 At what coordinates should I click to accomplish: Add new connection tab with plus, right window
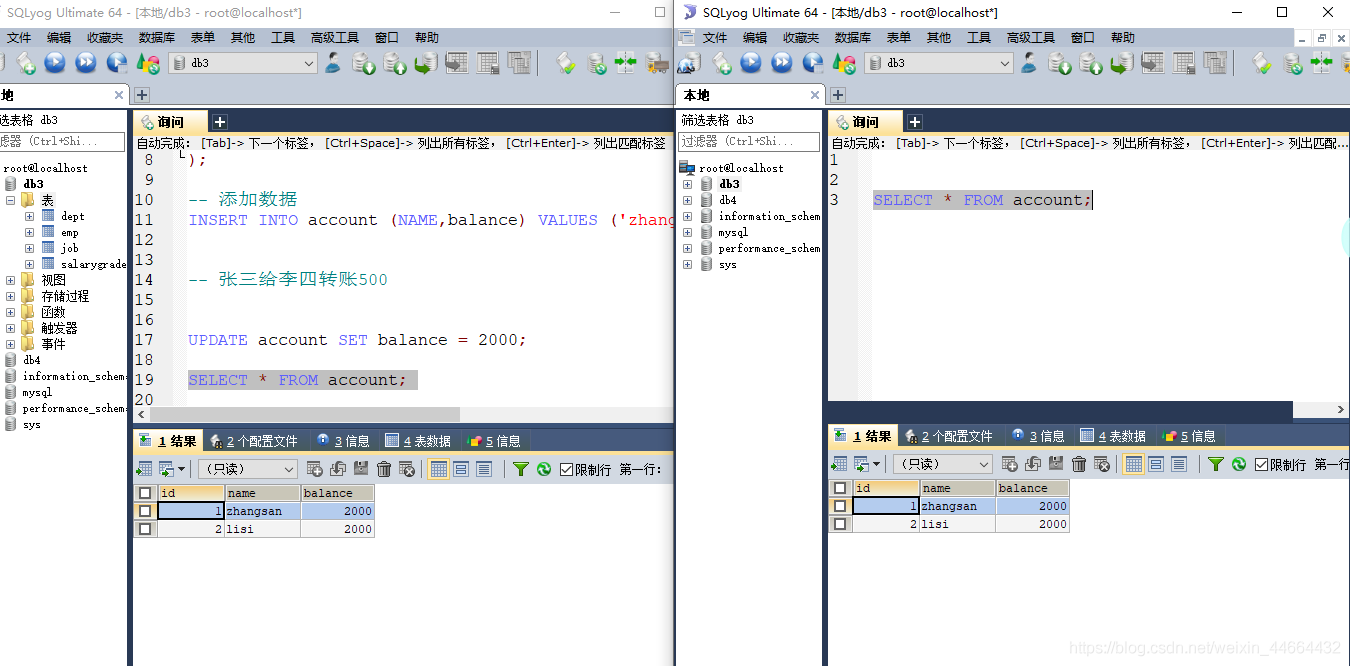pyautogui.click(x=838, y=95)
